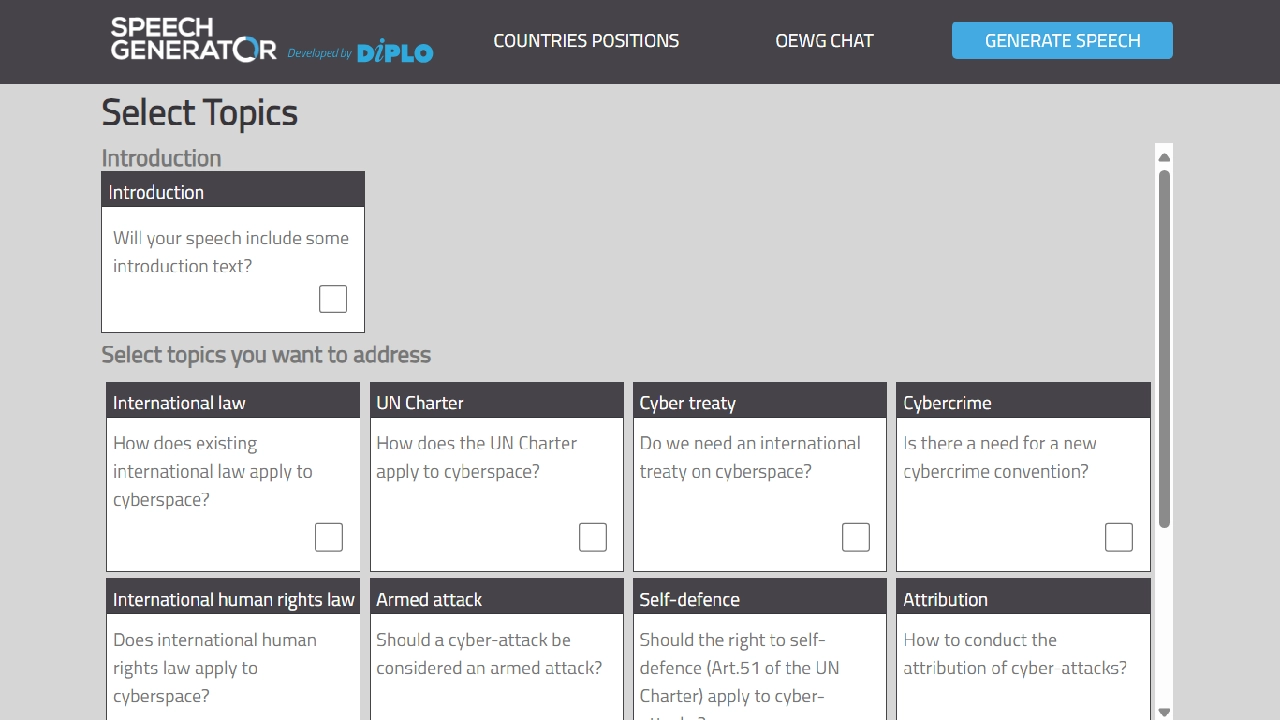Screen dimensions: 1280x720
Task: Click the scrollbar up arrow
Action: coord(1164,157)
